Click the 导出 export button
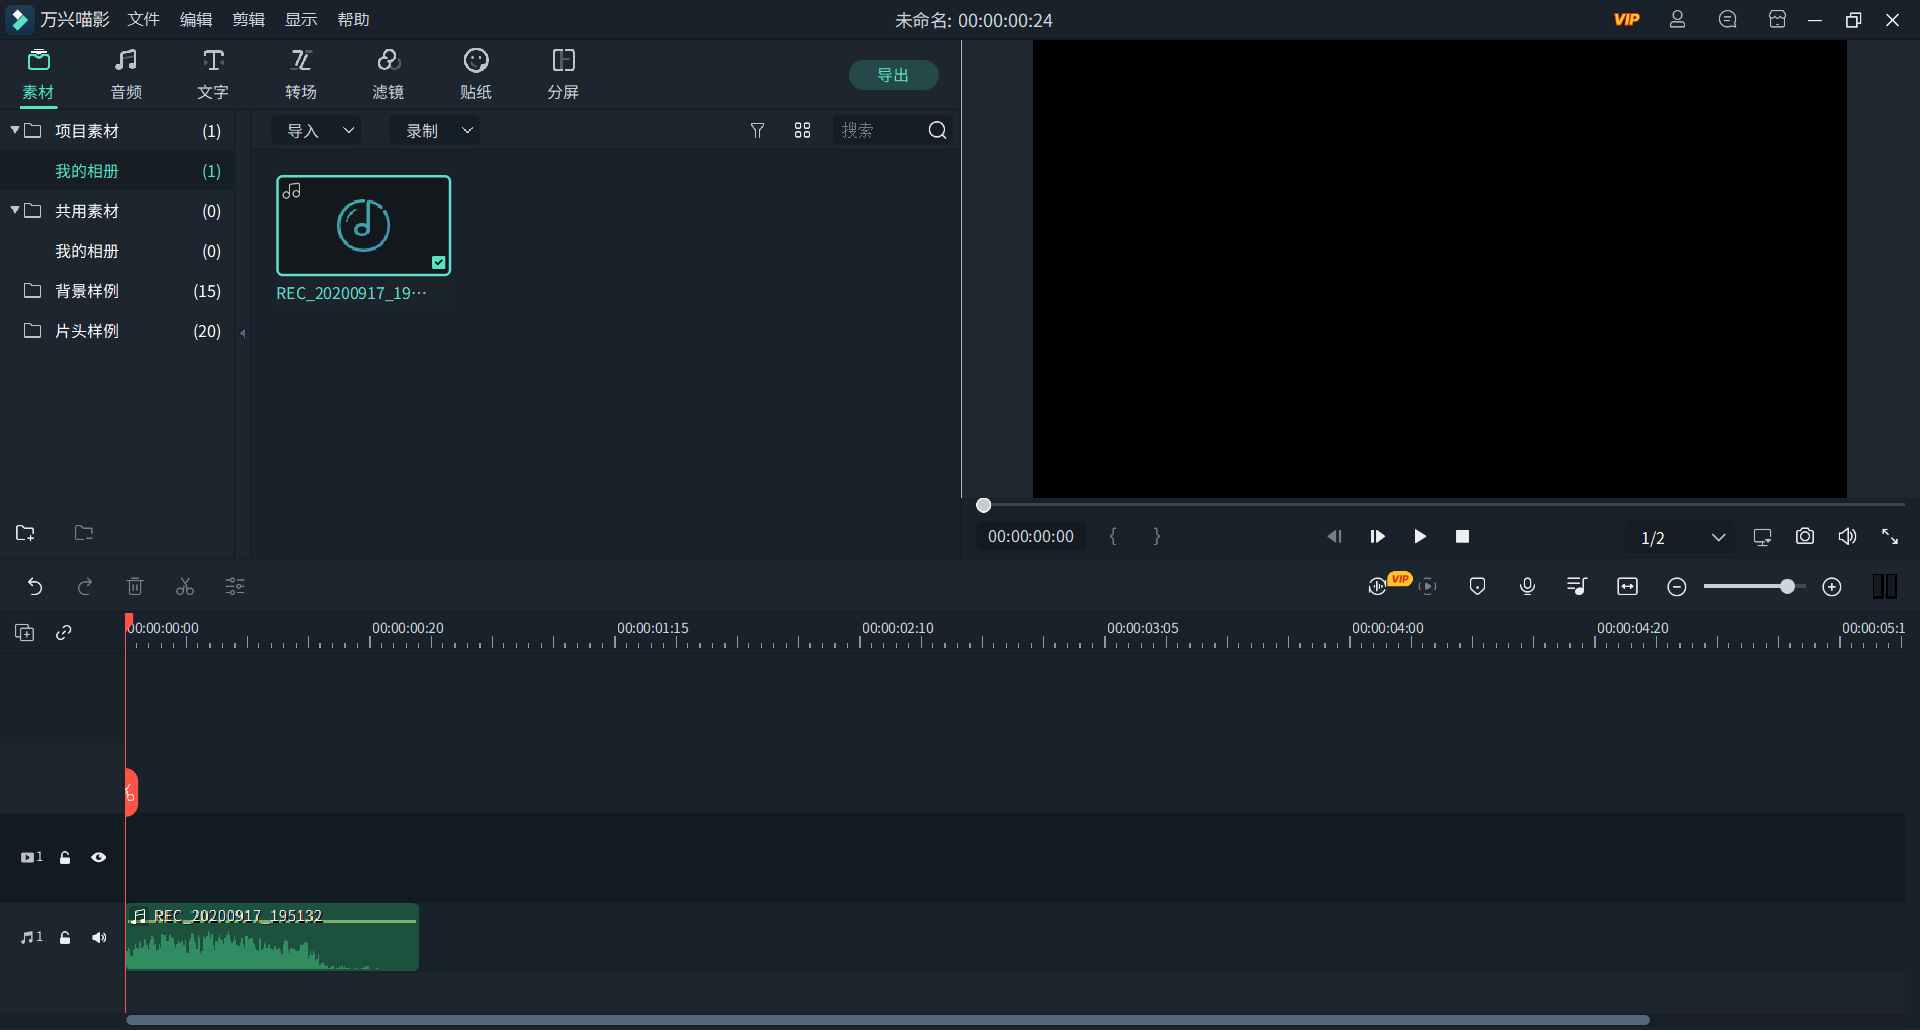 [893, 75]
